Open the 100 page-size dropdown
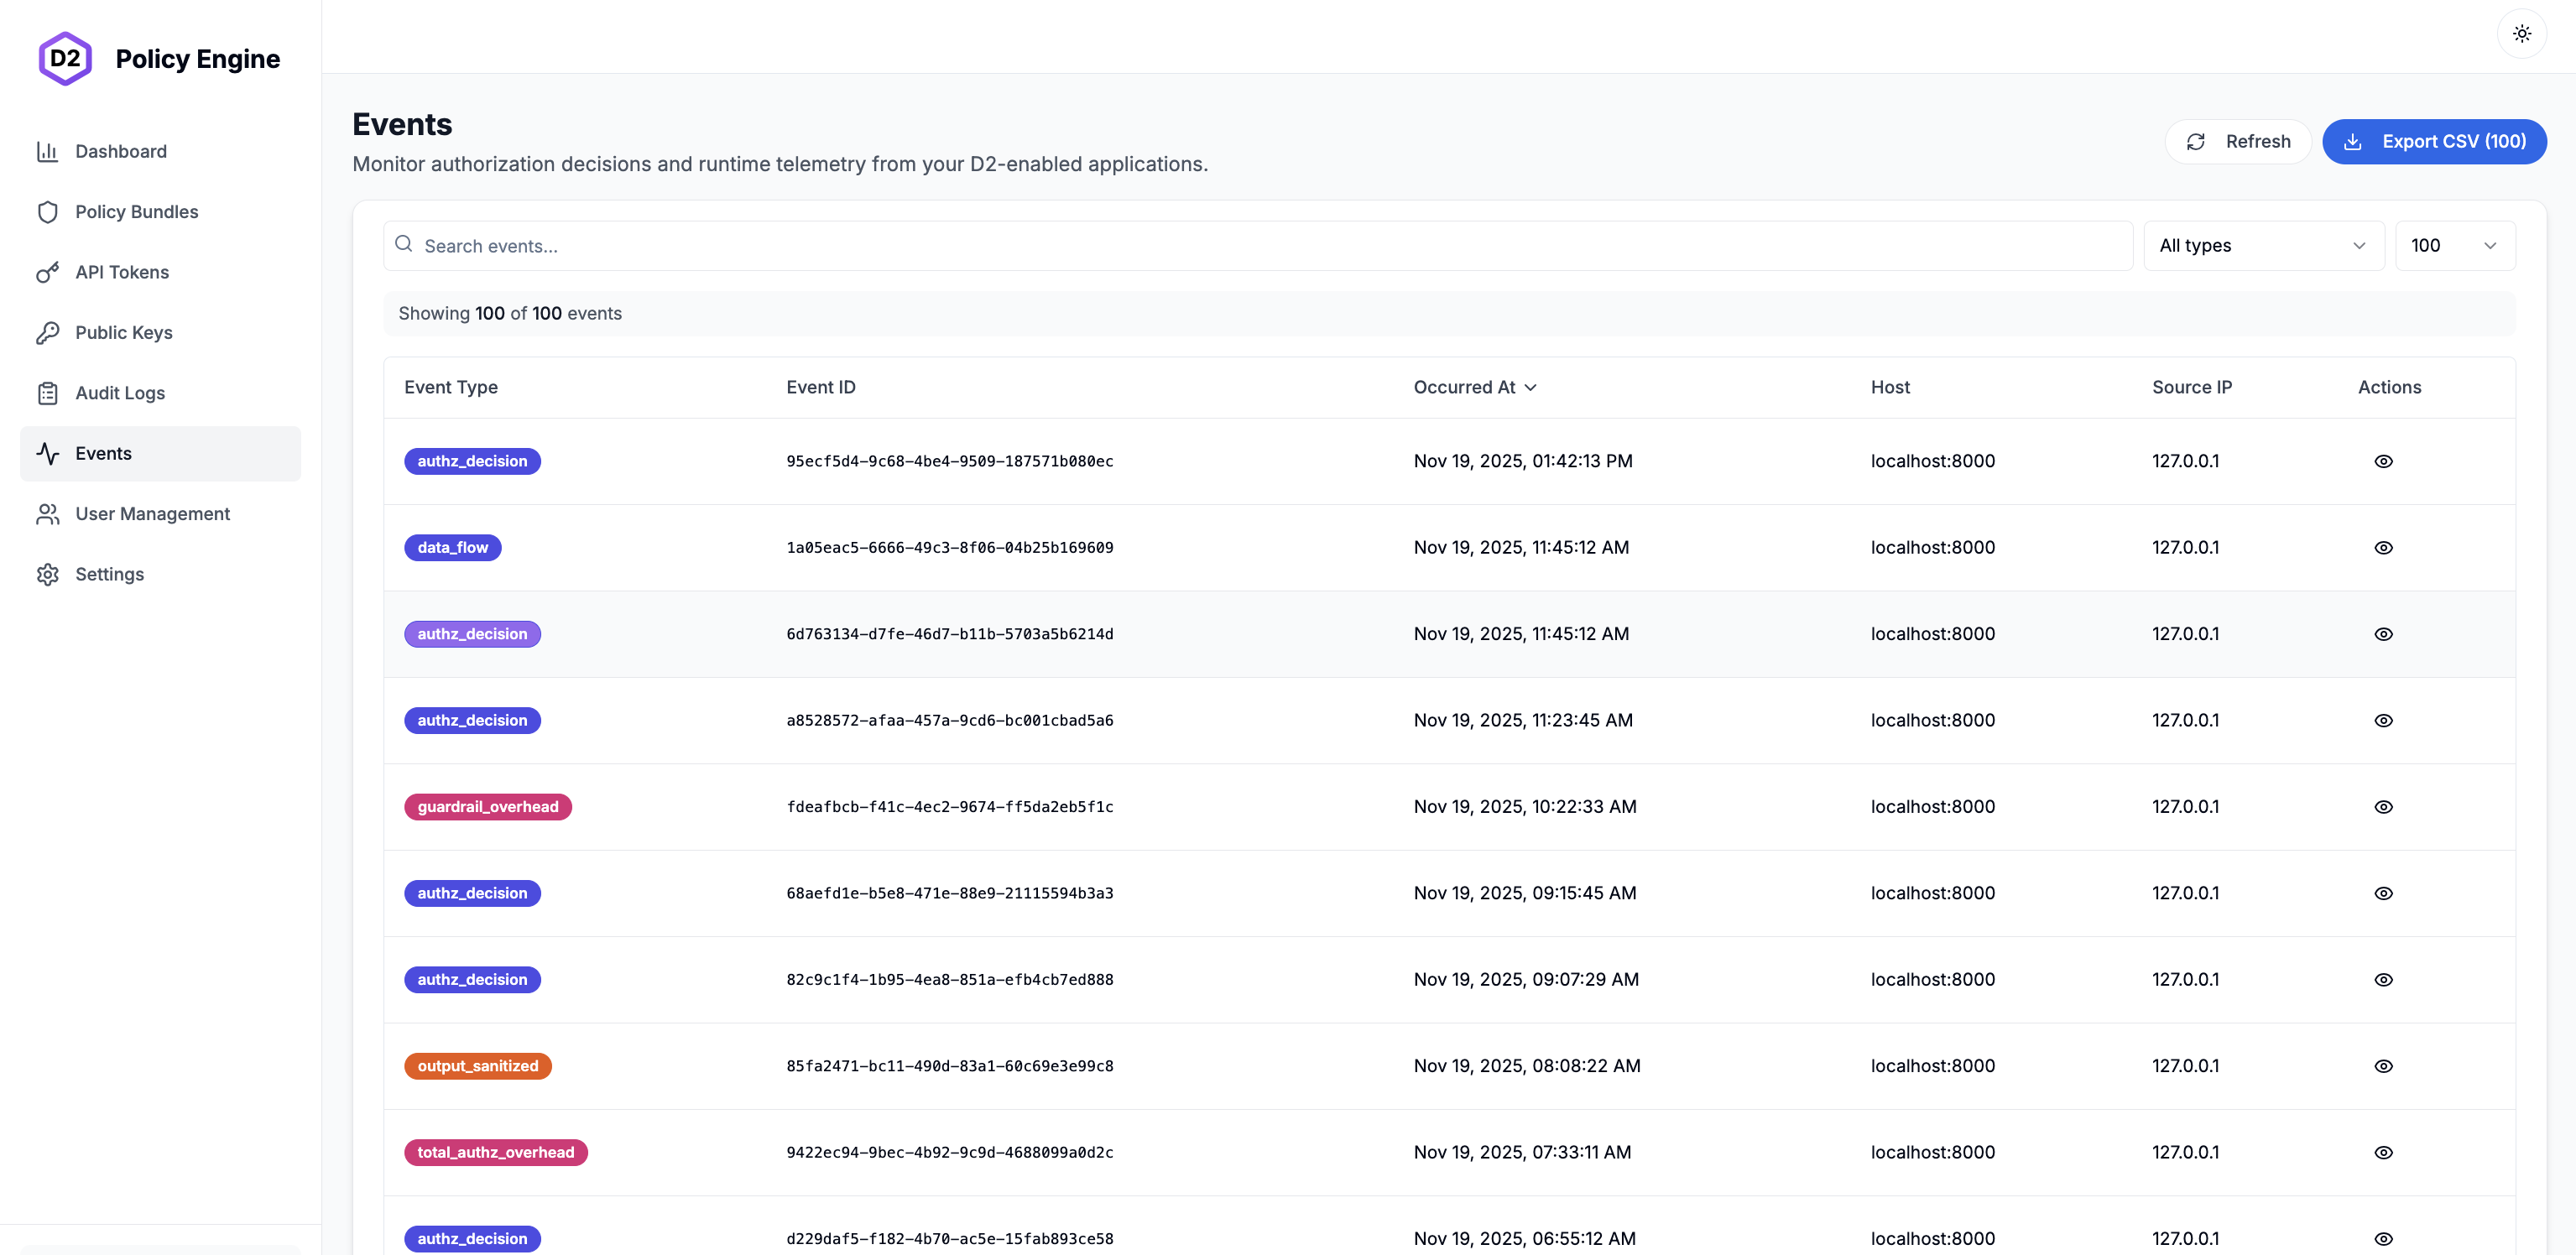The image size is (2576, 1255). point(2456,245)
